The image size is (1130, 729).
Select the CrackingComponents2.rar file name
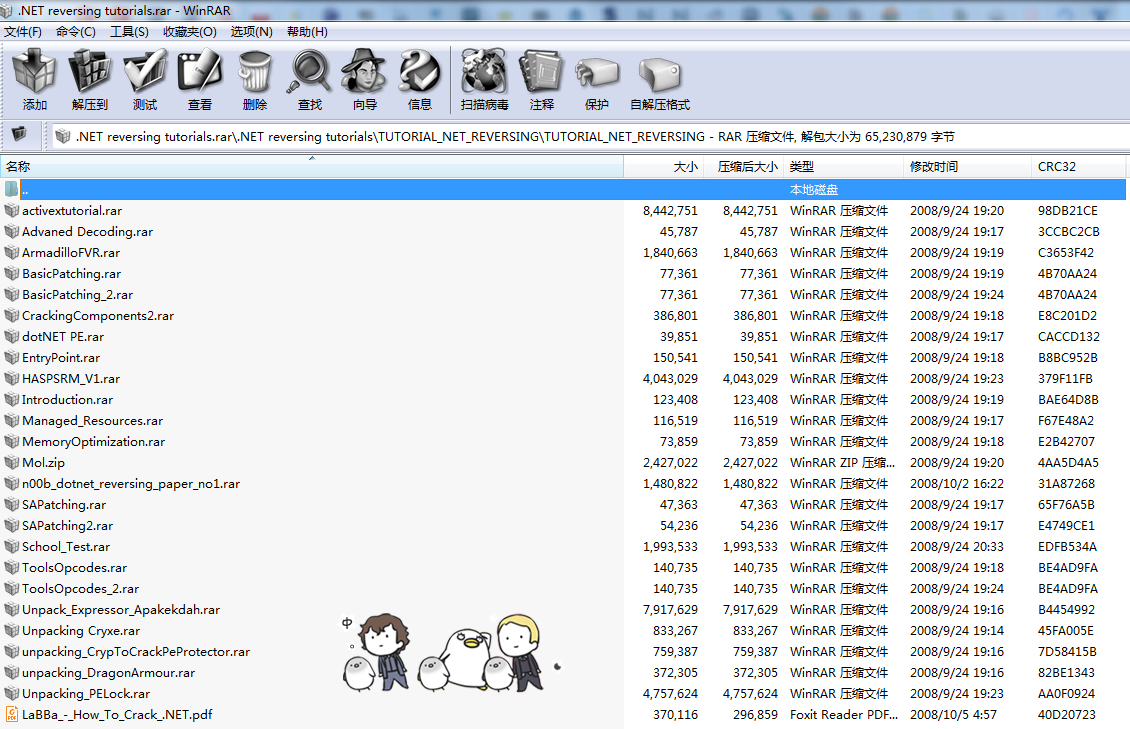tap(98, 316)
